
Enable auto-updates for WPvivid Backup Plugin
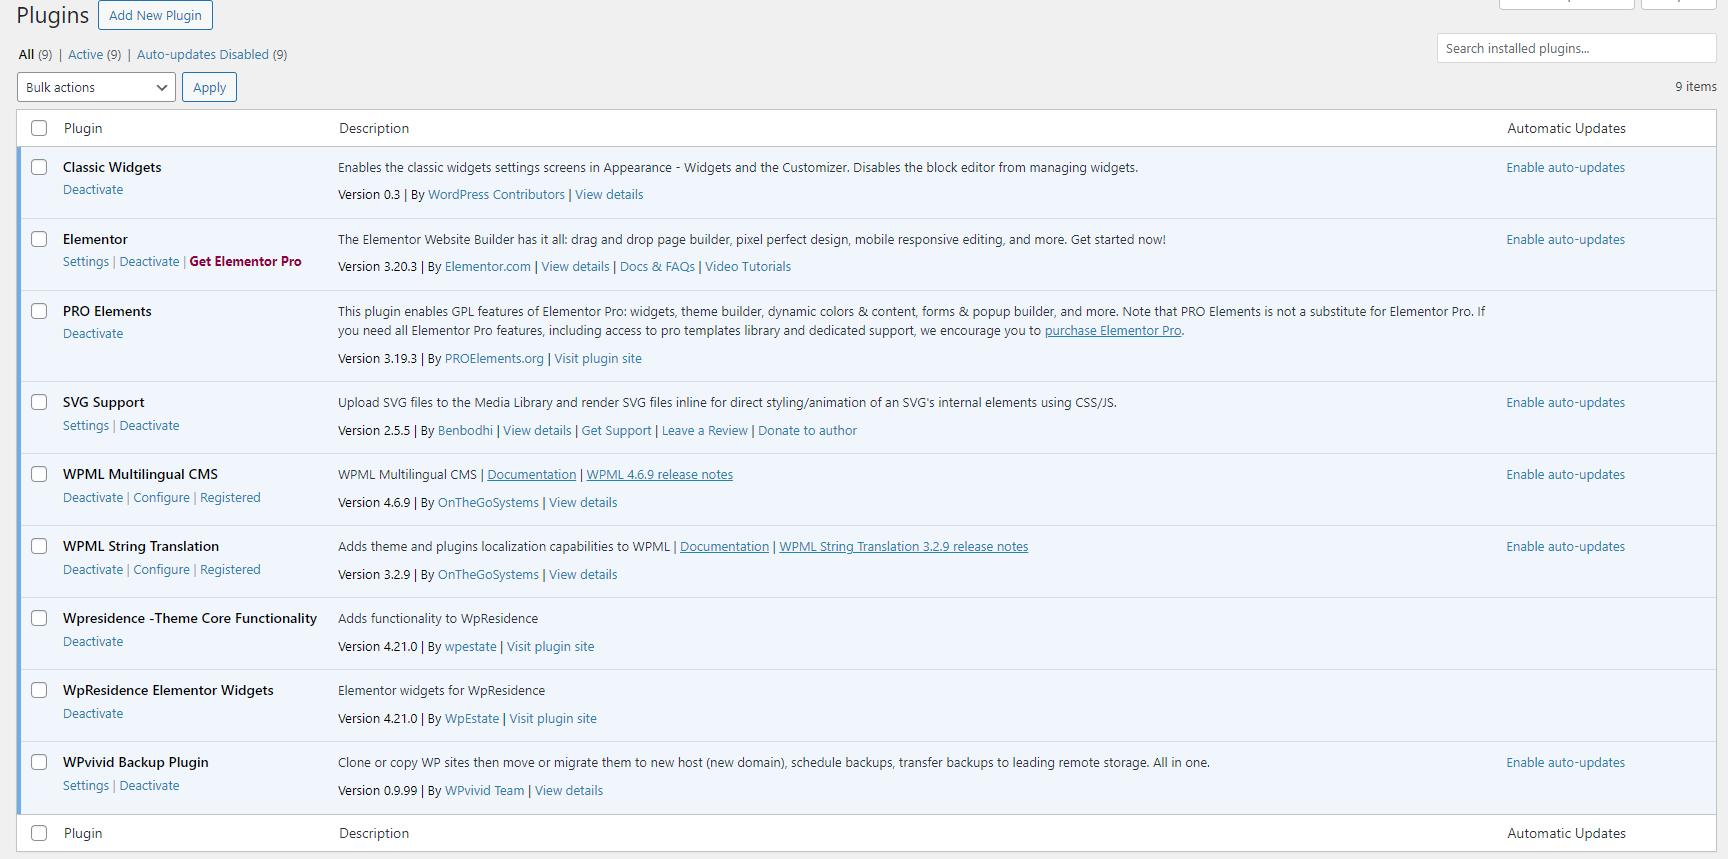1565,763
